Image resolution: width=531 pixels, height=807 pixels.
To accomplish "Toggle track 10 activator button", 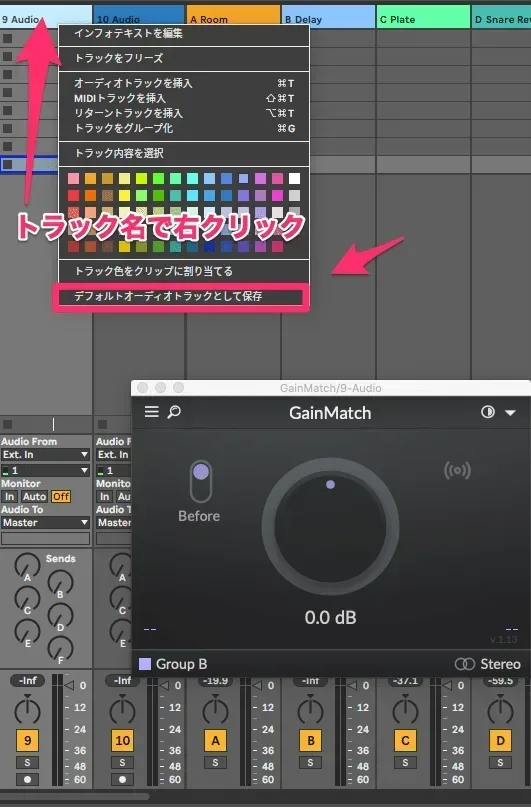I will [x=122, y=741].
